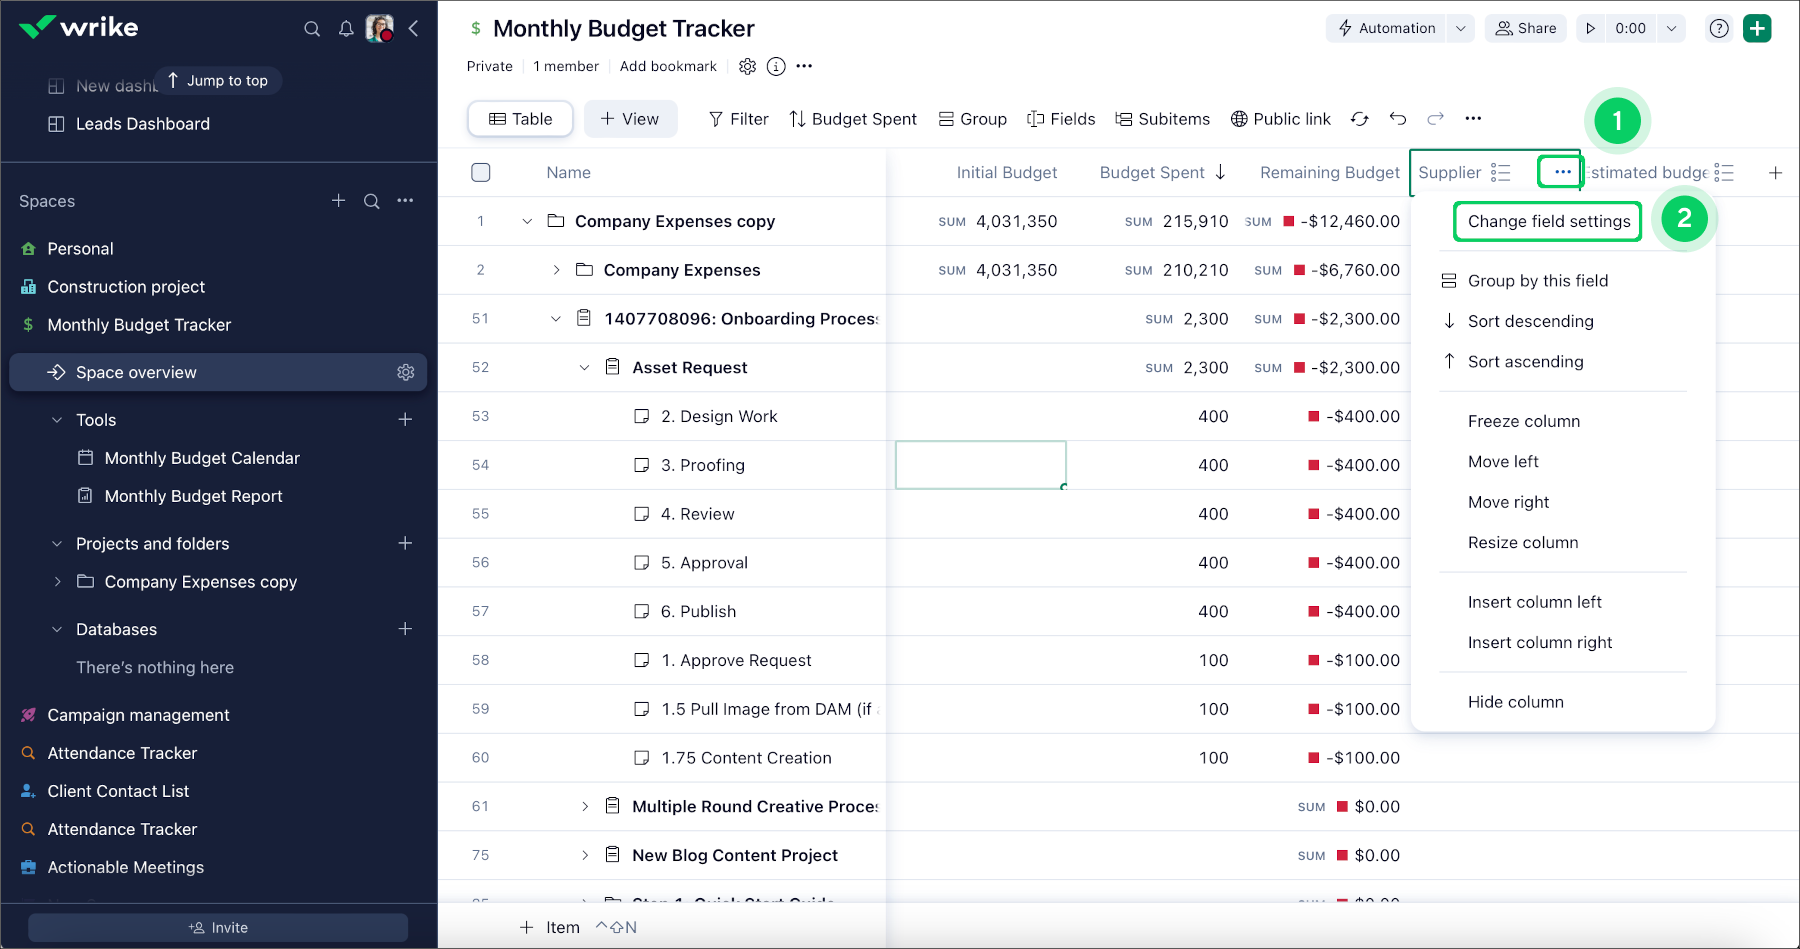Click the green plus create button

tap(1756, 28)
